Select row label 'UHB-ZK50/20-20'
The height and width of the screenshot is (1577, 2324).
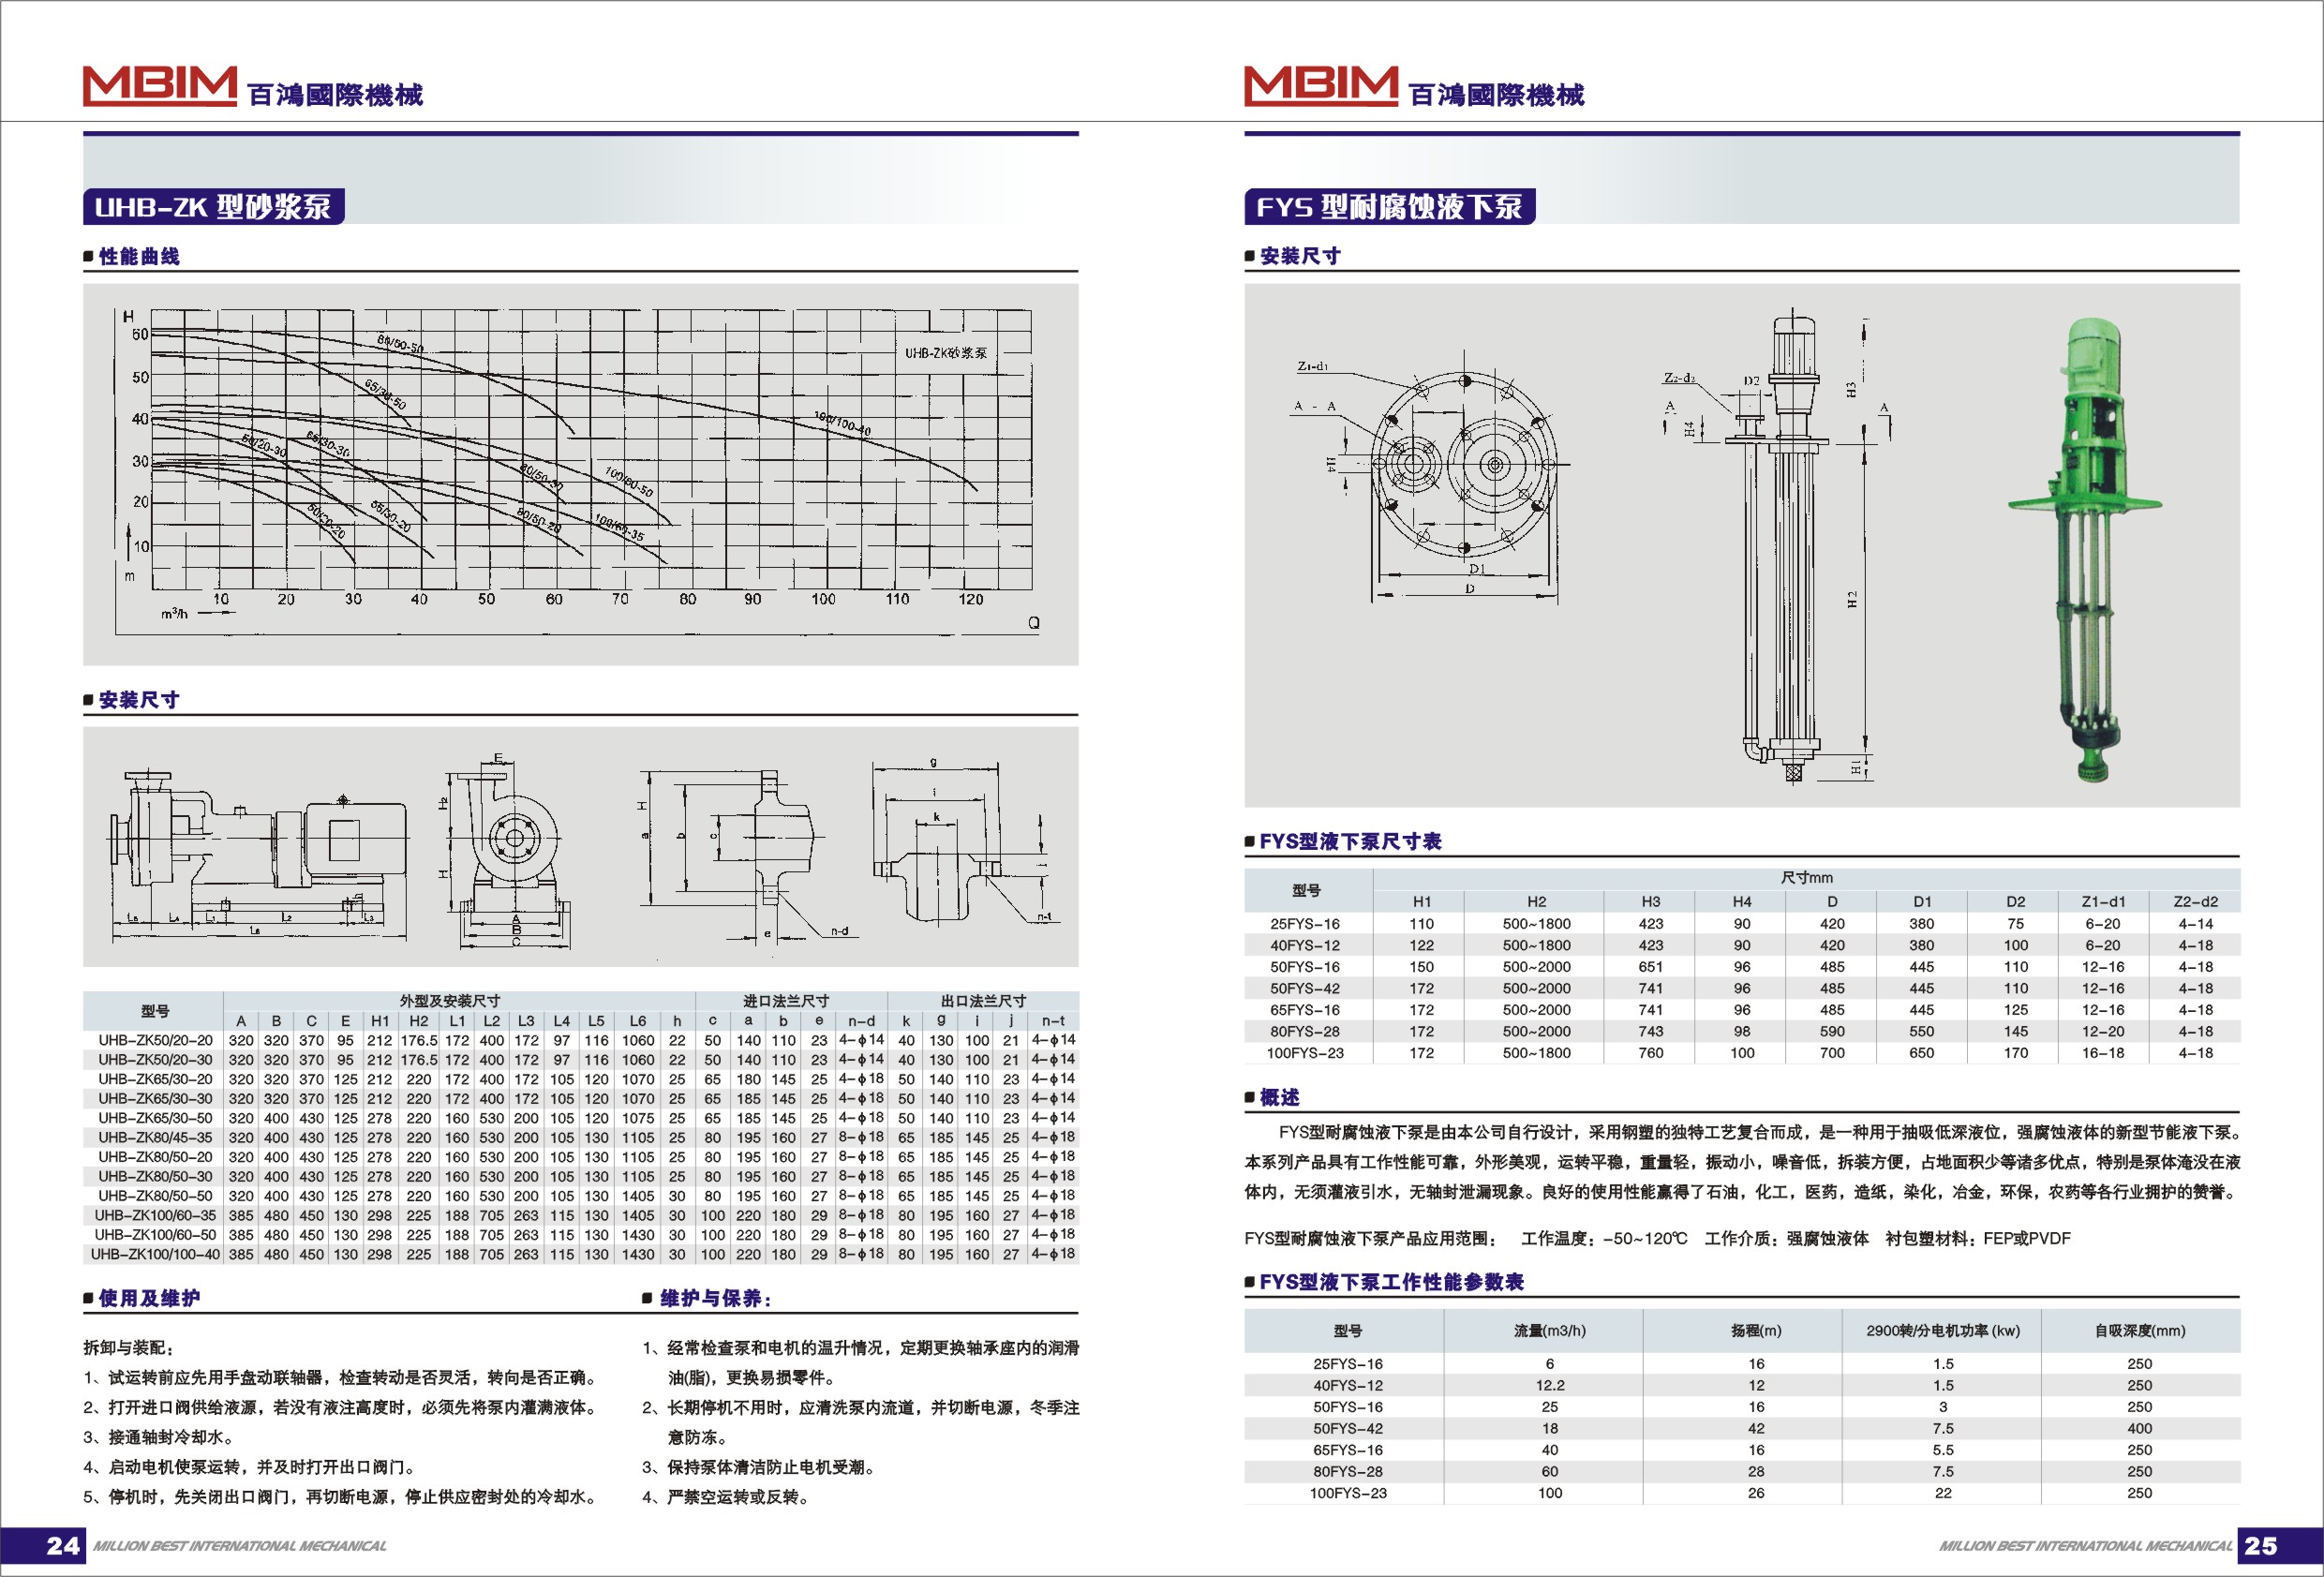[155, 1040]
